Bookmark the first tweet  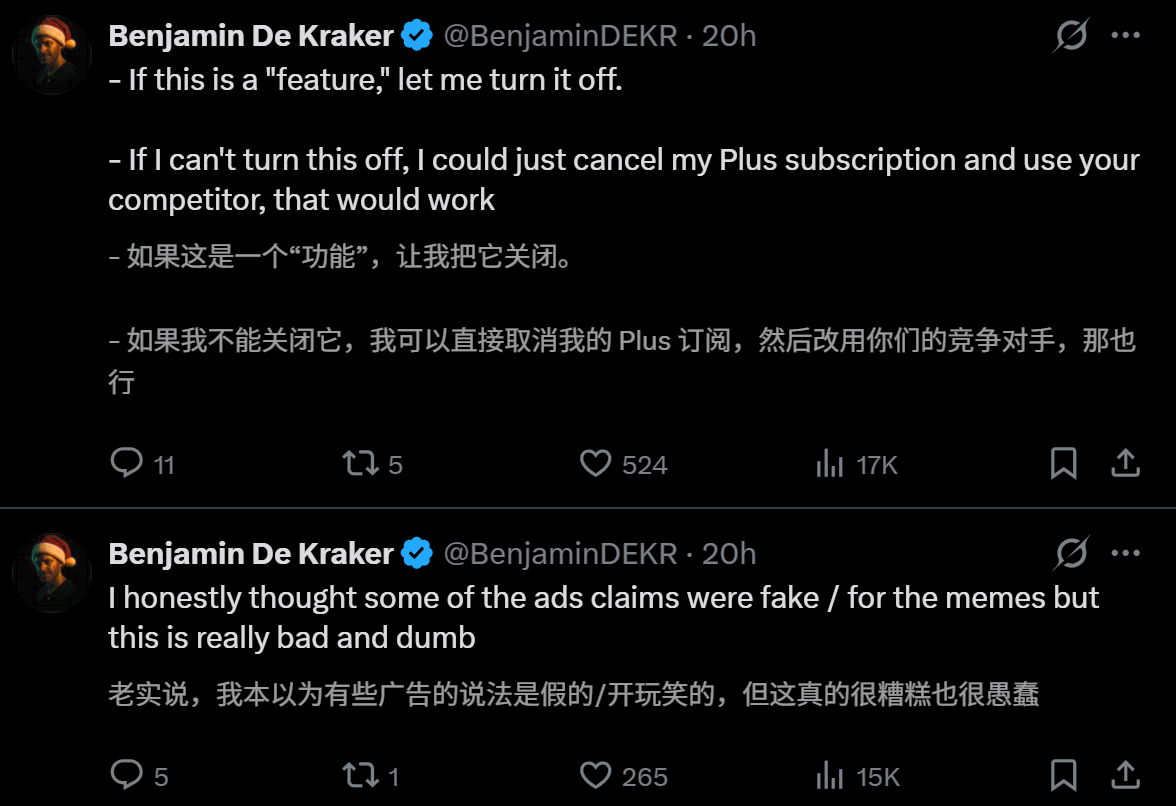1063,464
